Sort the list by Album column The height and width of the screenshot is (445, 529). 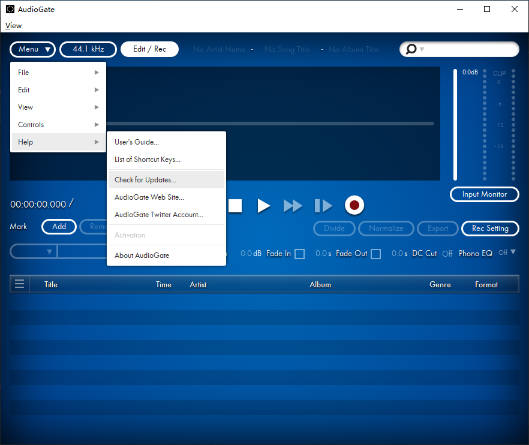point(321,284)
